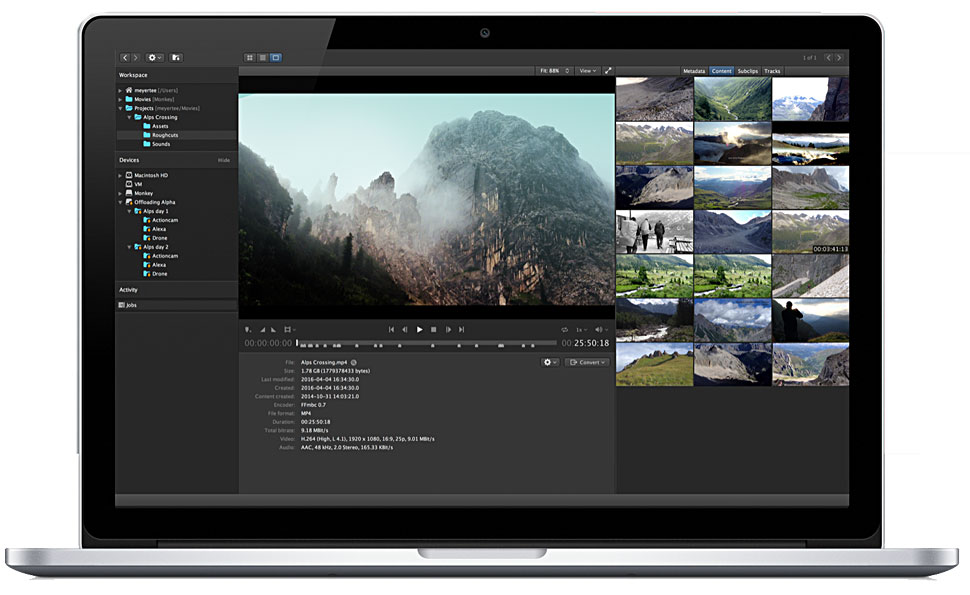Switch to thumbnail grid view mode
Viewport: 970px width, 595px height.
click(249, 58)
